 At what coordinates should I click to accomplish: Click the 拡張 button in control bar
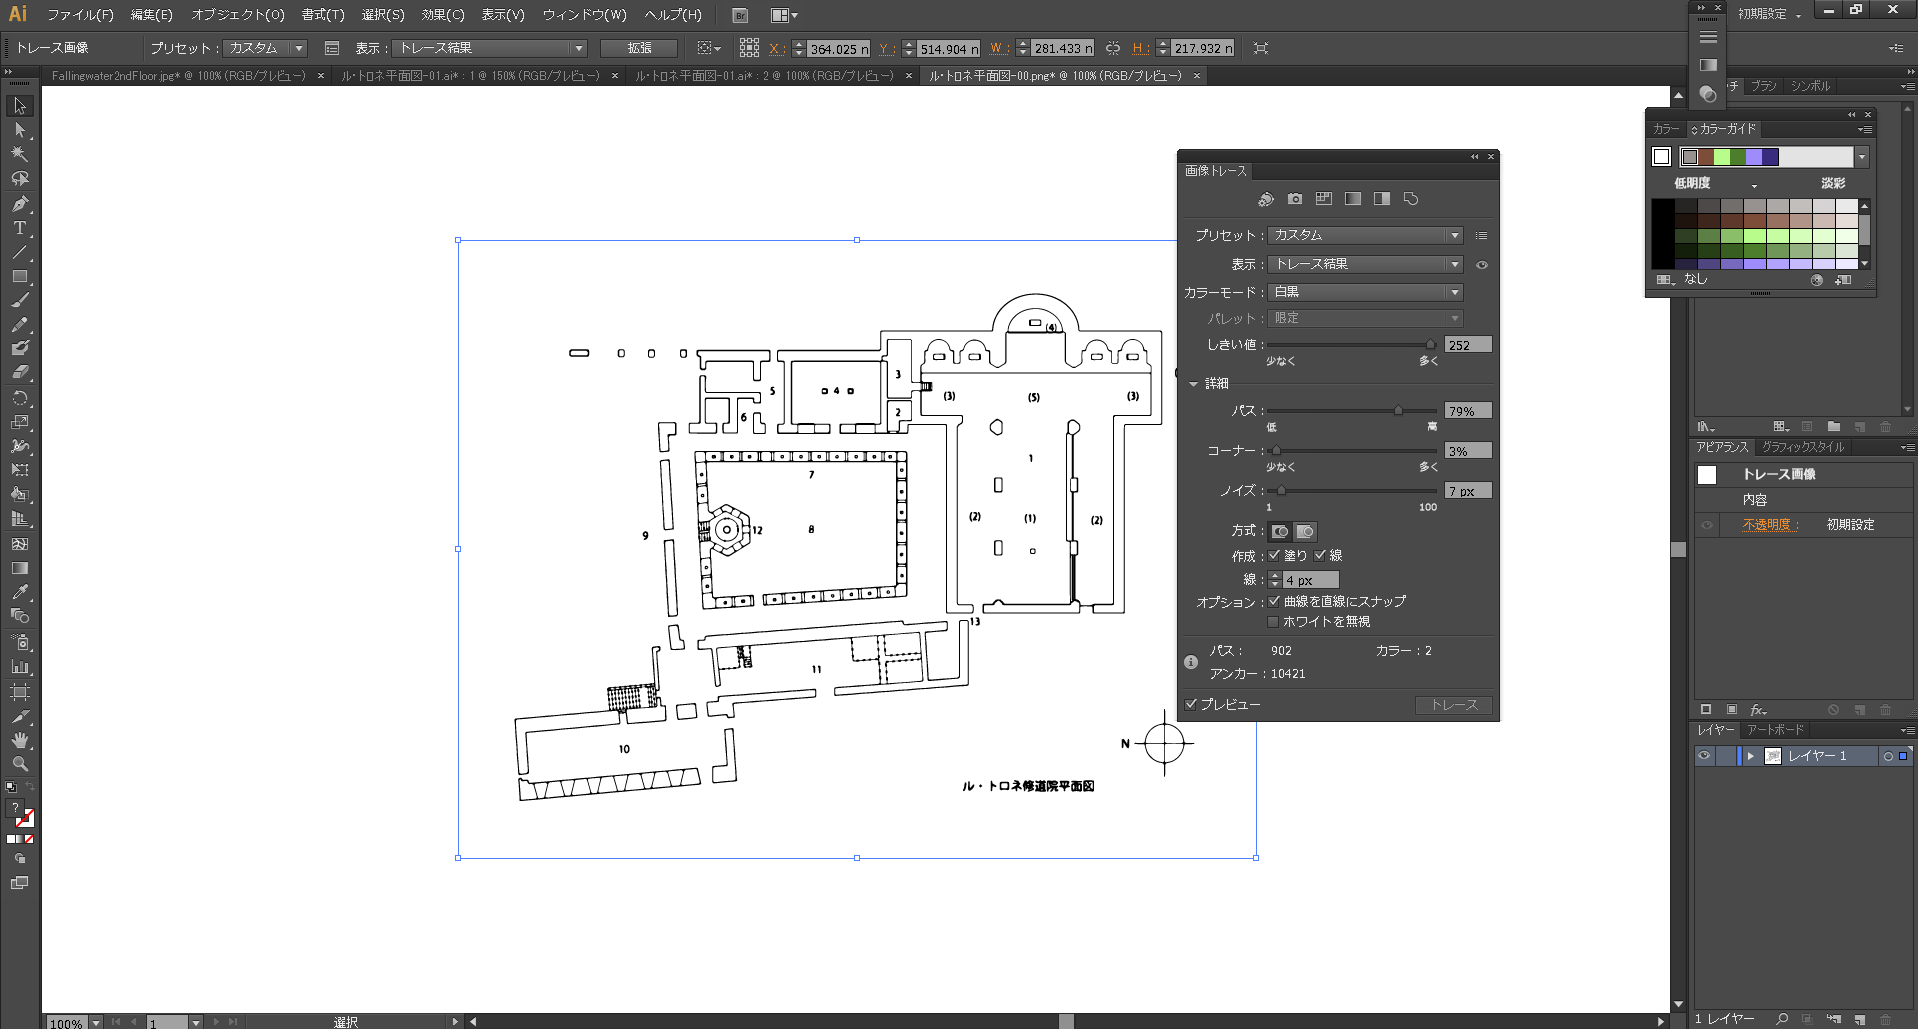[x=639, y=48]
